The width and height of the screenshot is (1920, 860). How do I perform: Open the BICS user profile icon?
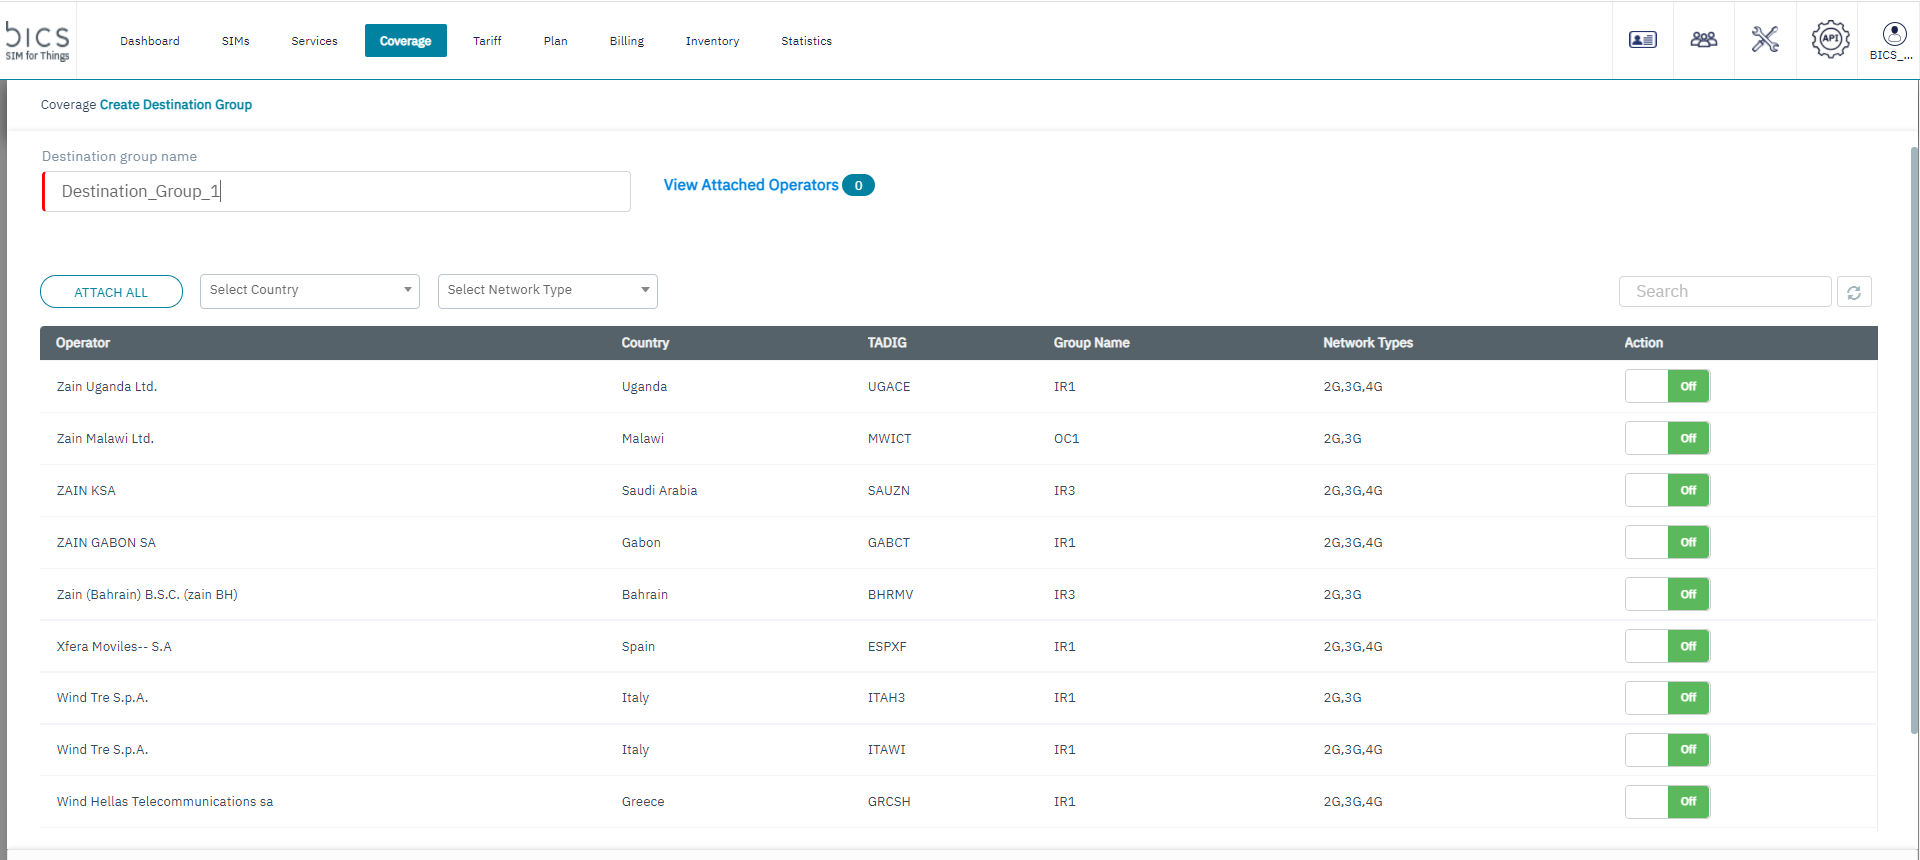[x=1893, y=40]
